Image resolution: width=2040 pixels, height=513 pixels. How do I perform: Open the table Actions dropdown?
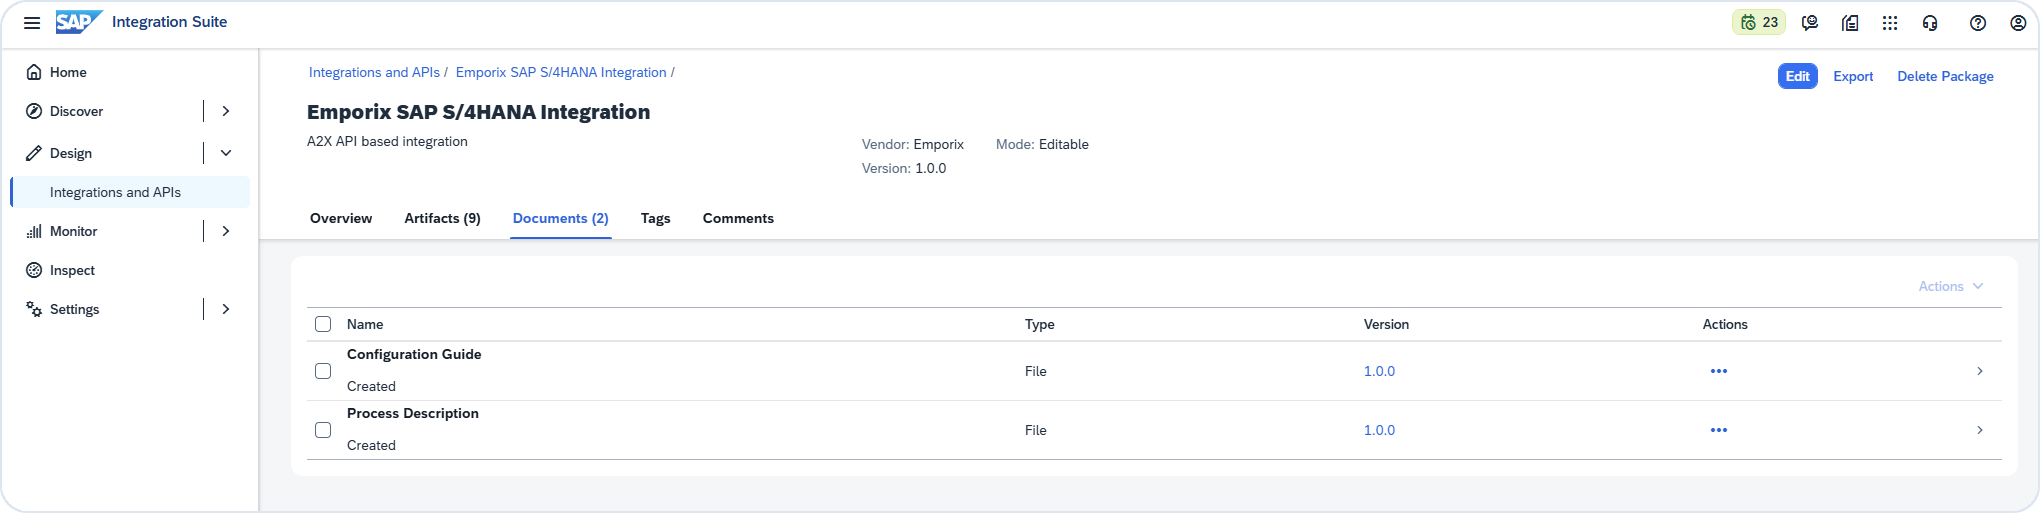click(1951, 286)
